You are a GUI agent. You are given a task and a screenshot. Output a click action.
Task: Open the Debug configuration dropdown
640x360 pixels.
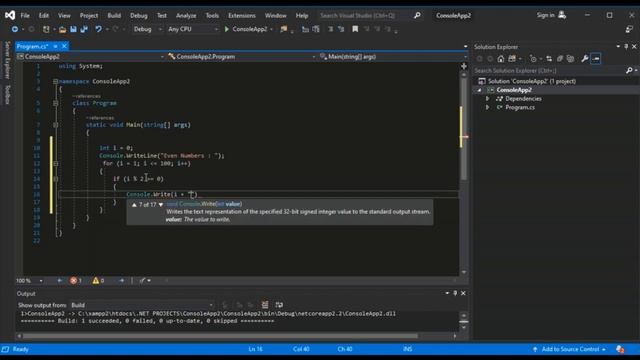pyautogui.click(x=147, y=29)
